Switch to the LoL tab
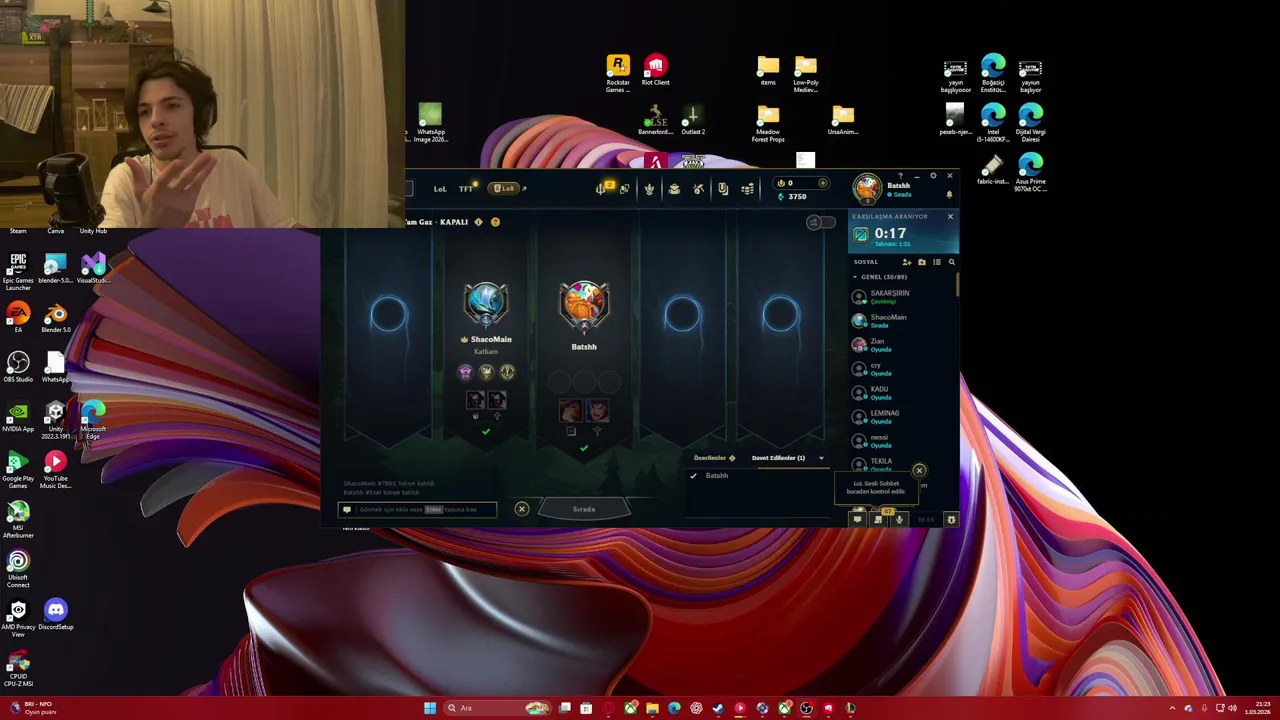Viewport: 1280px width, 720px height. tap(440, 188)
